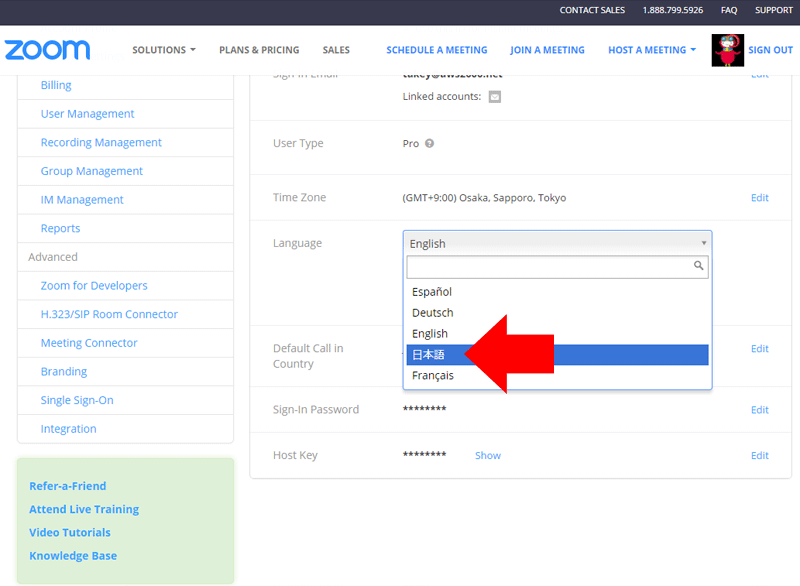Open the Knowledge Base link
Viewport: 800px width, 586px height.
point(73,556)
